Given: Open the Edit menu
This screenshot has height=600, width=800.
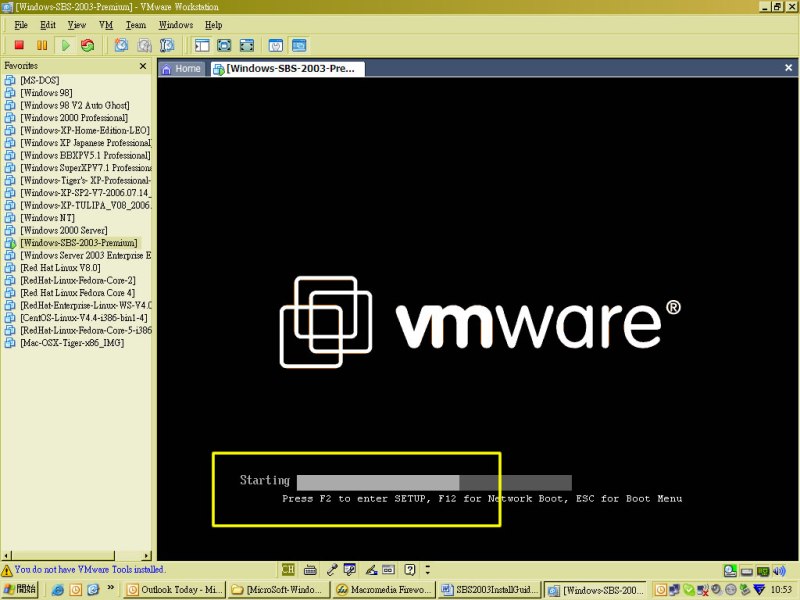Looking at the screenshot, I should pyautogui.click(x=48, y=24).
